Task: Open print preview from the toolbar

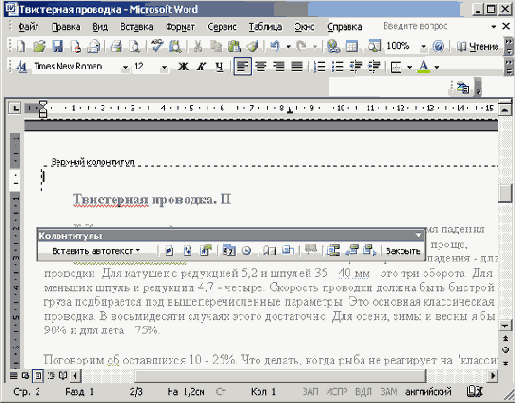Action: click(x=134, y=46)
